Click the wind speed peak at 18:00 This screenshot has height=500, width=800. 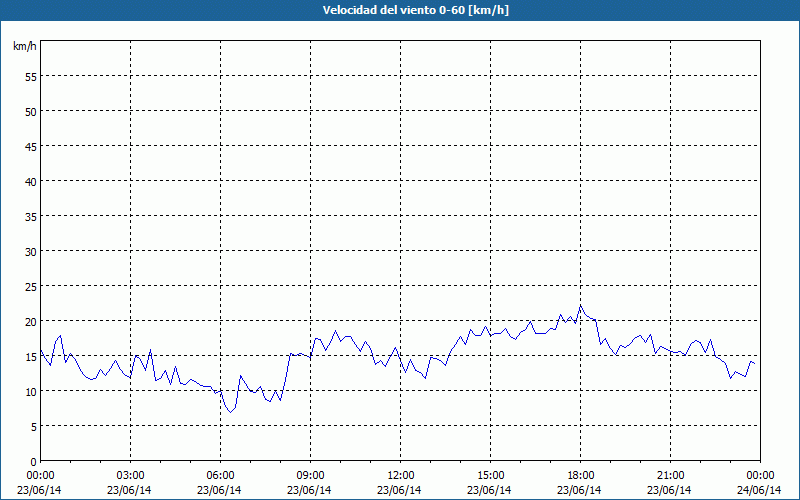581,306
